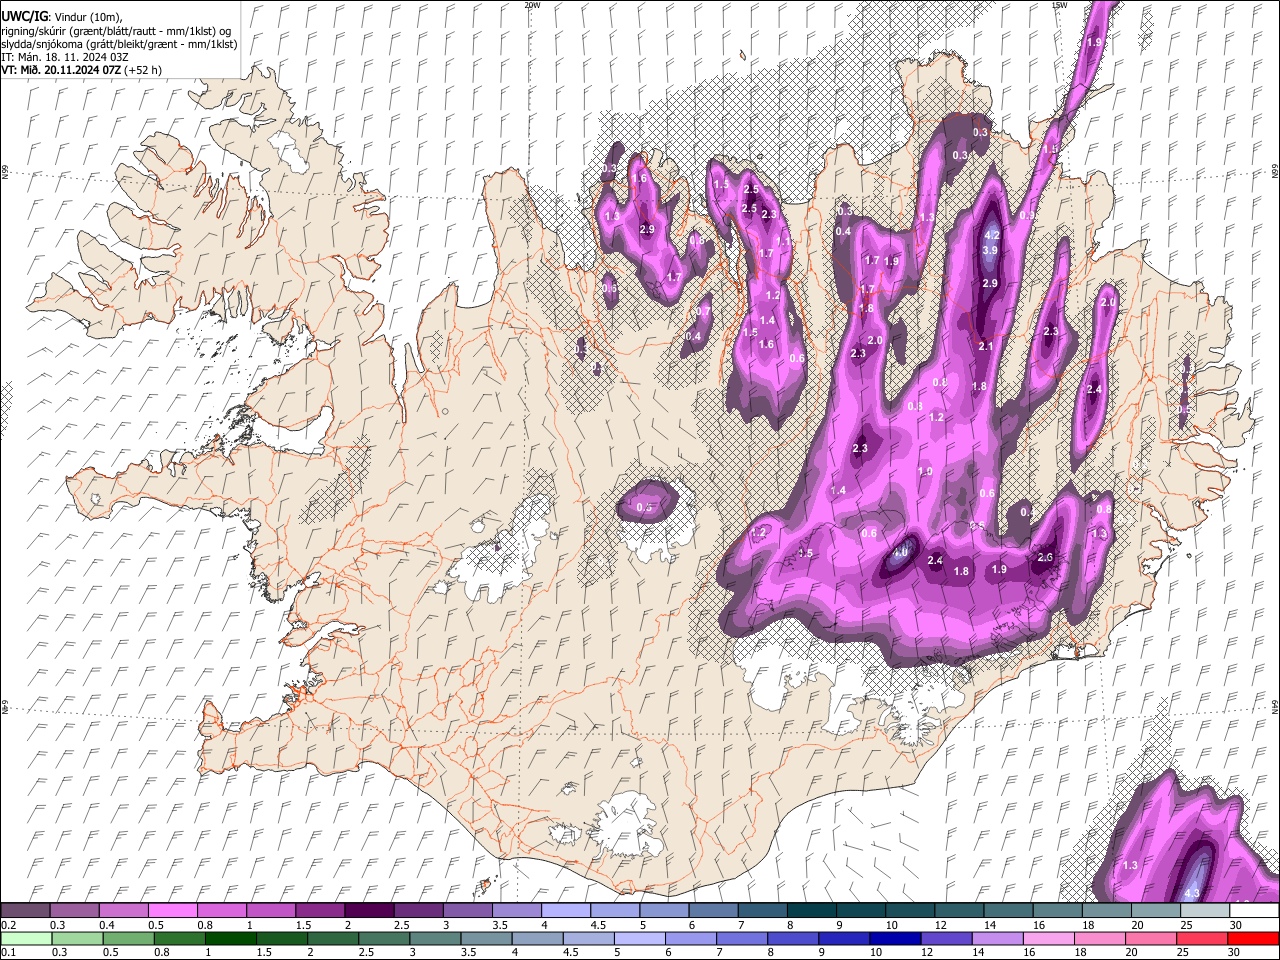
Task: Click the lower legend swatch labeled 7
Action: (741, 938)
